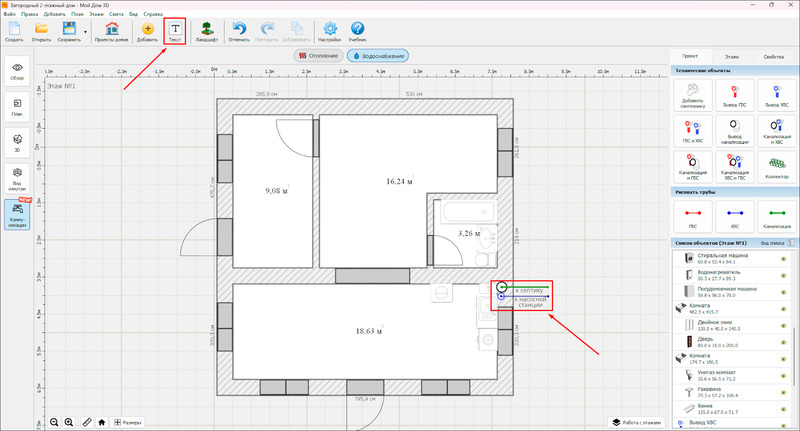
Task: Click the zoom in magnifier
Action: (69, 423)
